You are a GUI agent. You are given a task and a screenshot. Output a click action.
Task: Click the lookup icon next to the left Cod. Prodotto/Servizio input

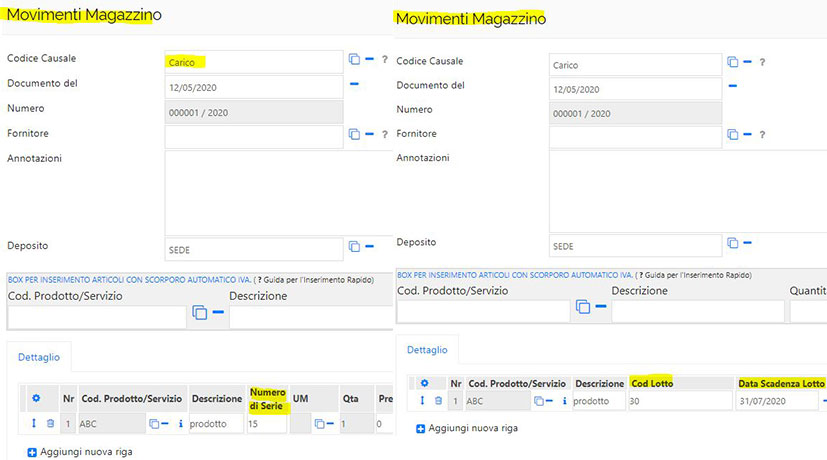(x=199, y=313)
